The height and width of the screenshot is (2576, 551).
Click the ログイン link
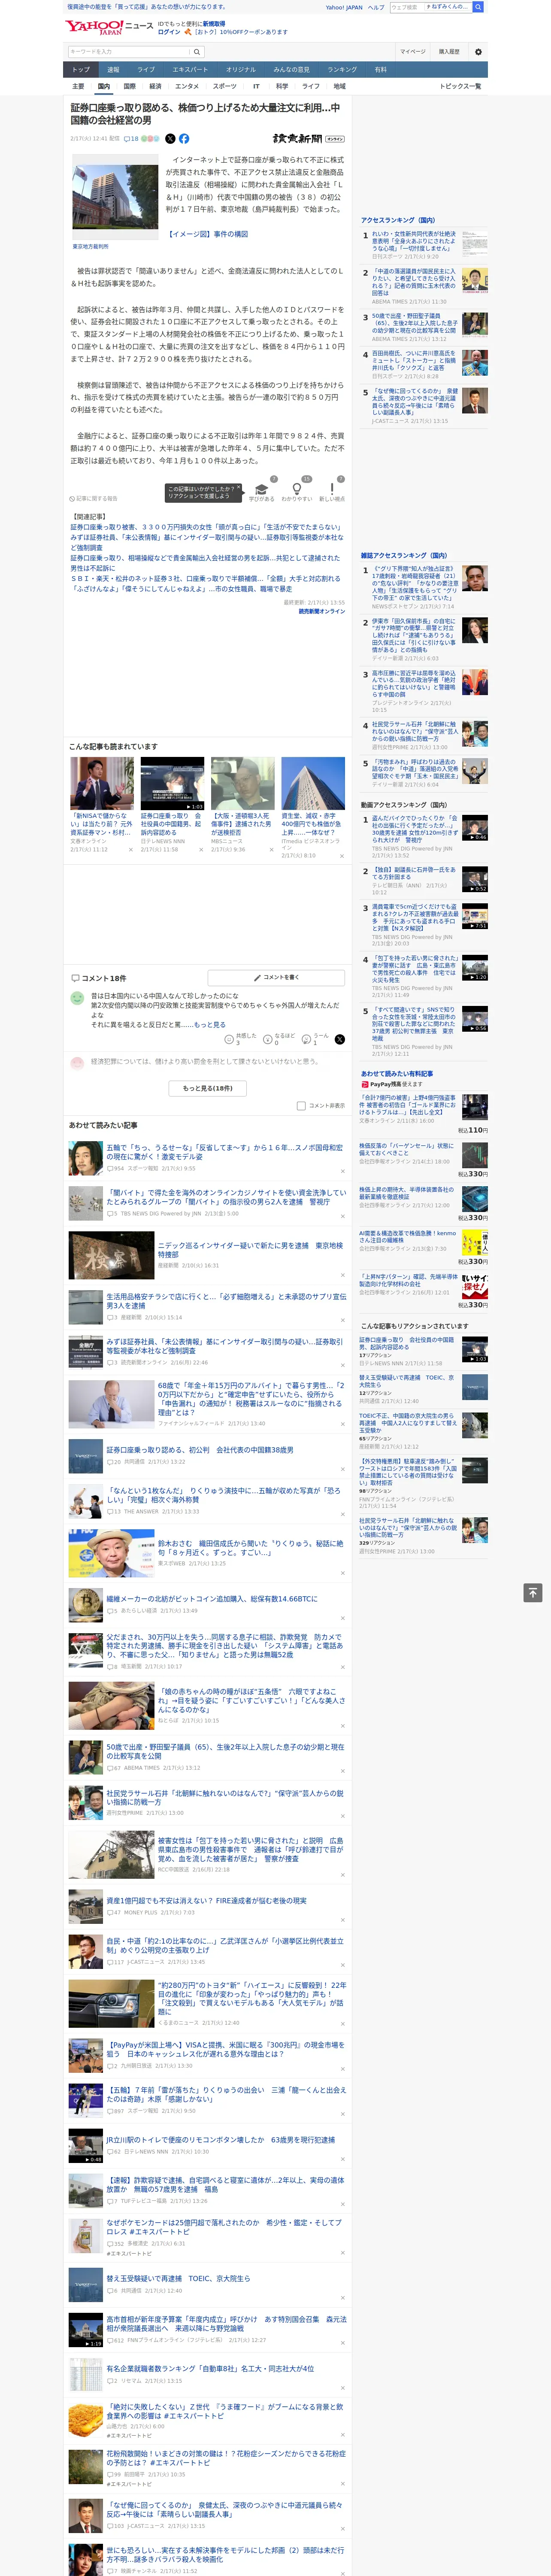click(x=169, y=32)
